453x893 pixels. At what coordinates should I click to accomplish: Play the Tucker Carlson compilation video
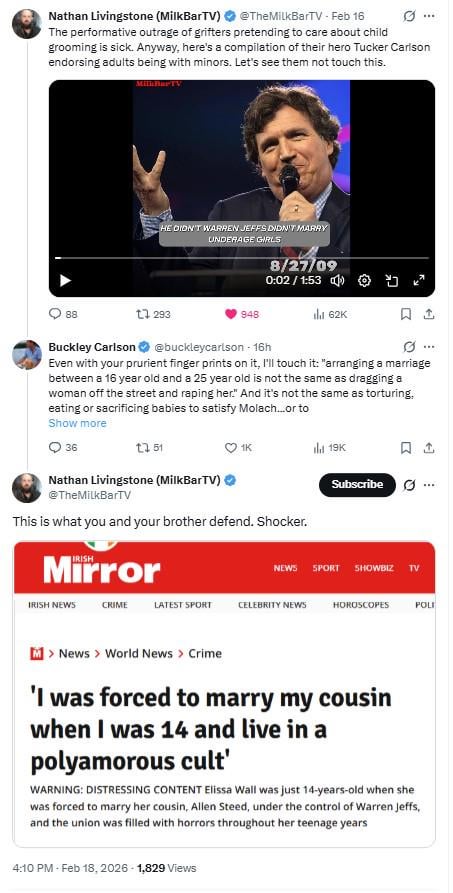[65, 280]
